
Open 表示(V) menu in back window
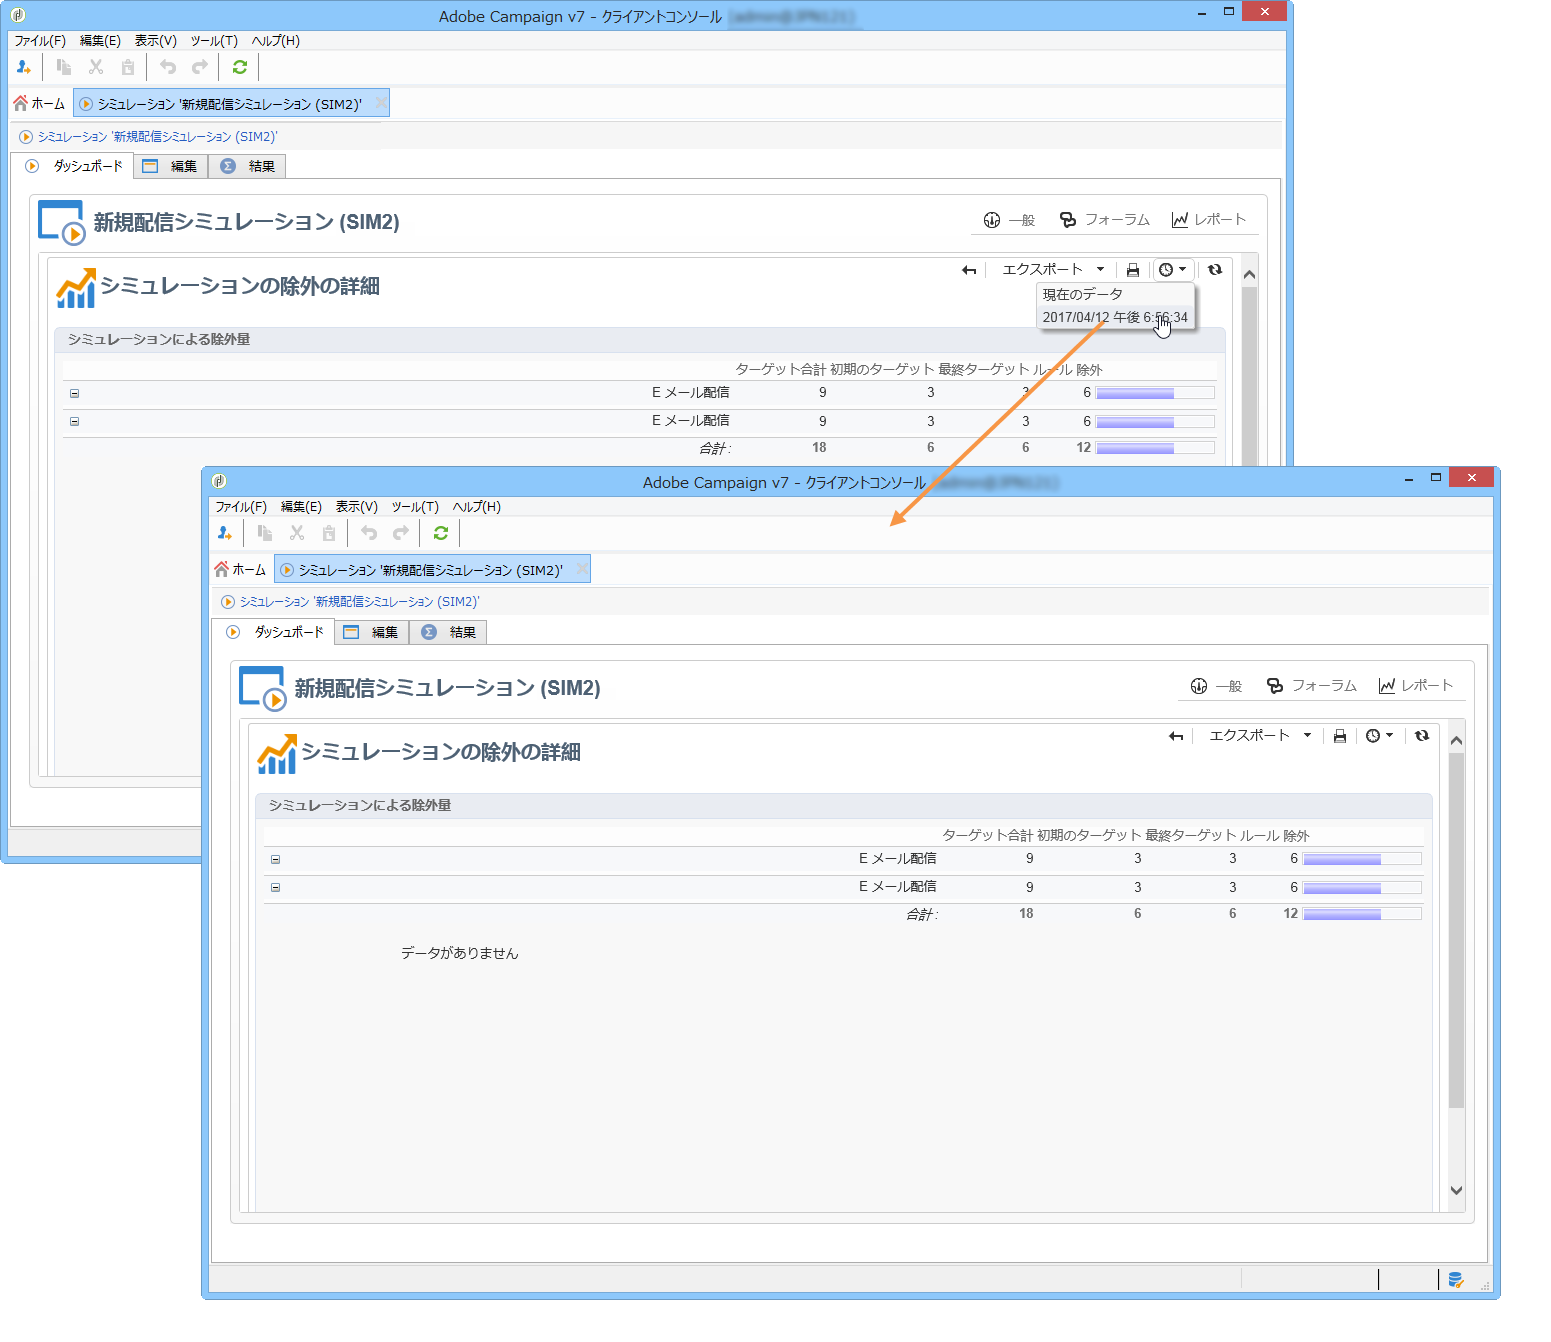tap(156, 41)
